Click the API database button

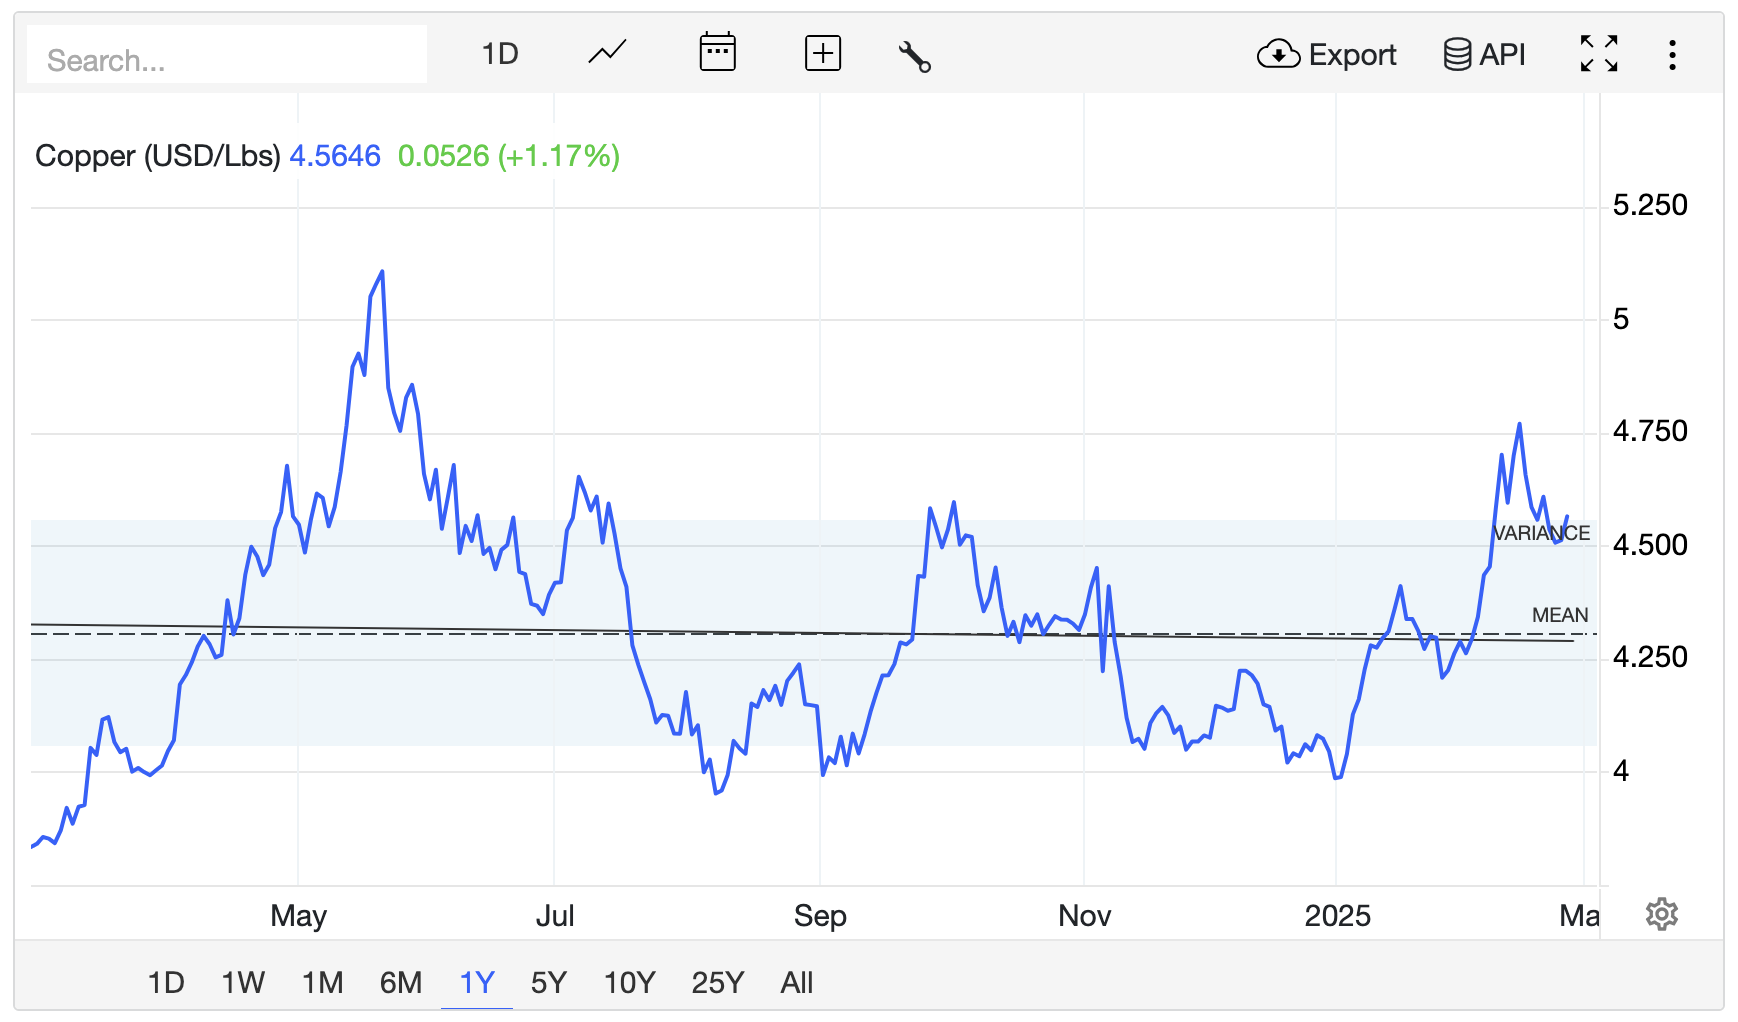click(x=1485, y=54)
